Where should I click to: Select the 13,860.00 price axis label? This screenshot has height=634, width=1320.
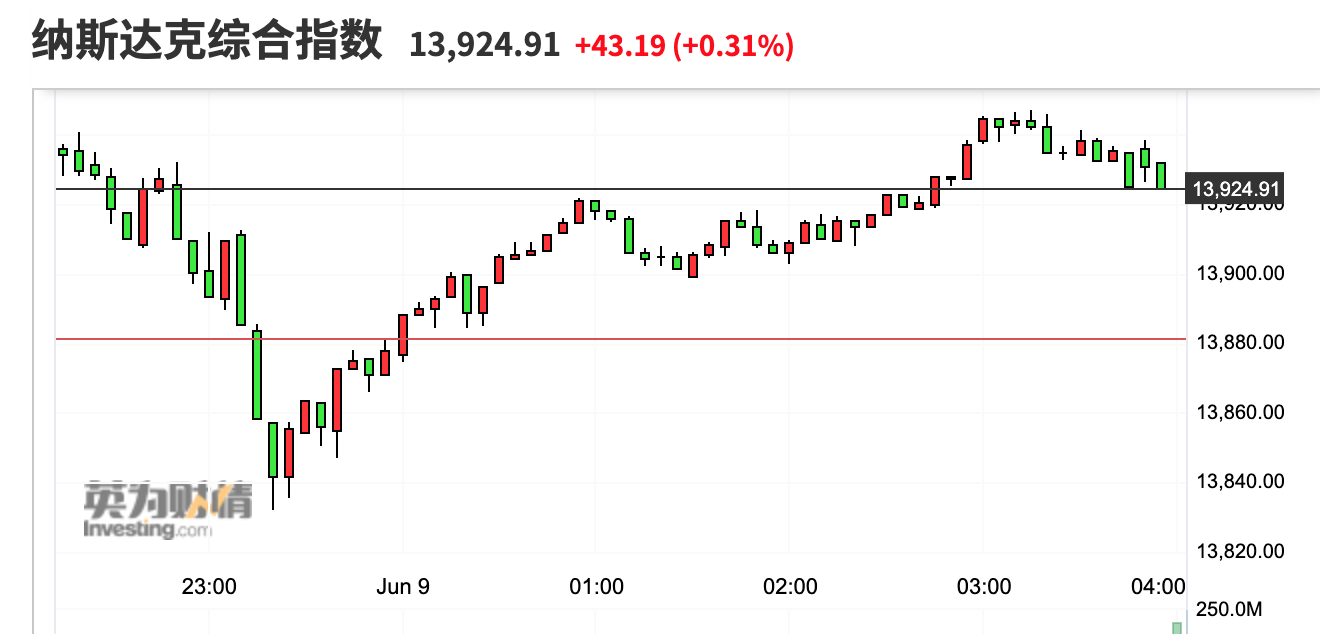pyautogui.click(x=1240, y=412)
